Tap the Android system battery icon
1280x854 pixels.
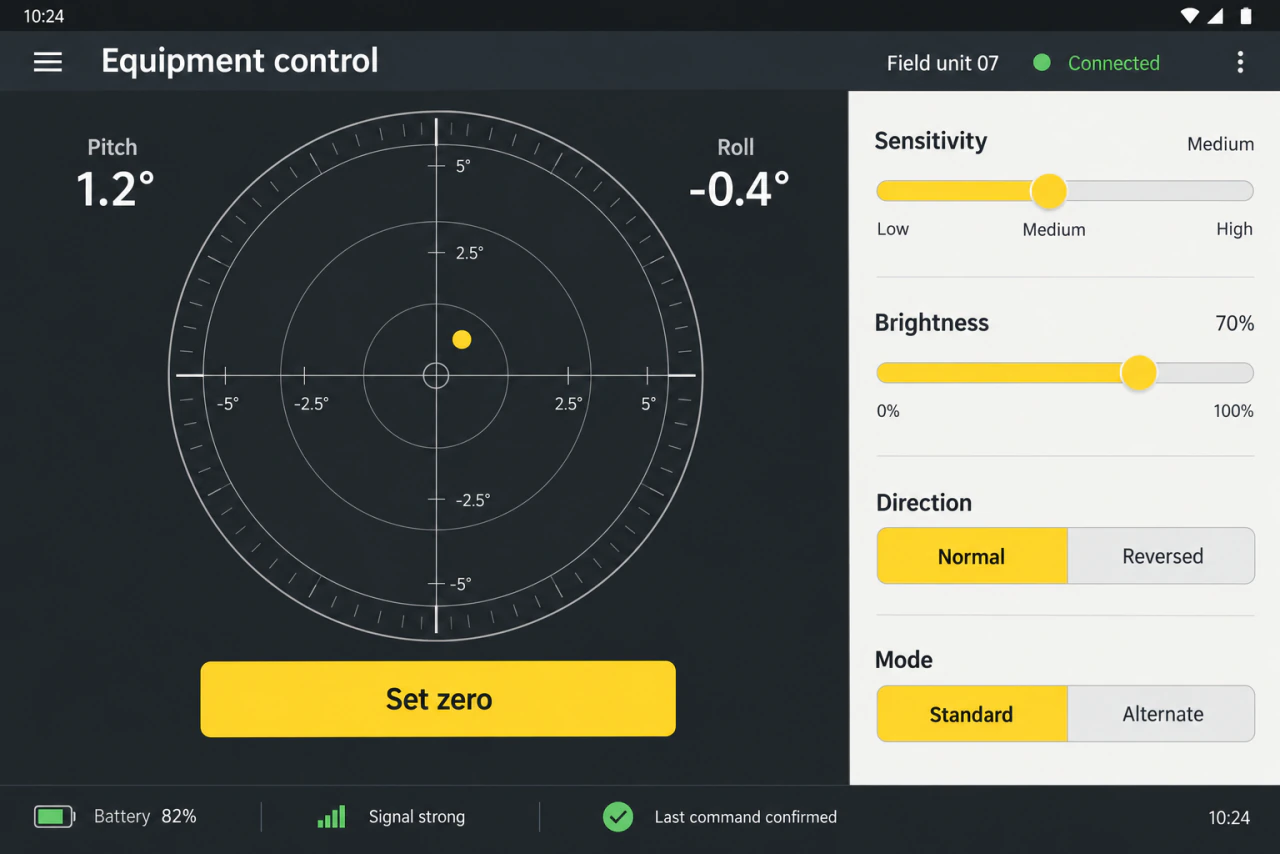coord(1246,16)
